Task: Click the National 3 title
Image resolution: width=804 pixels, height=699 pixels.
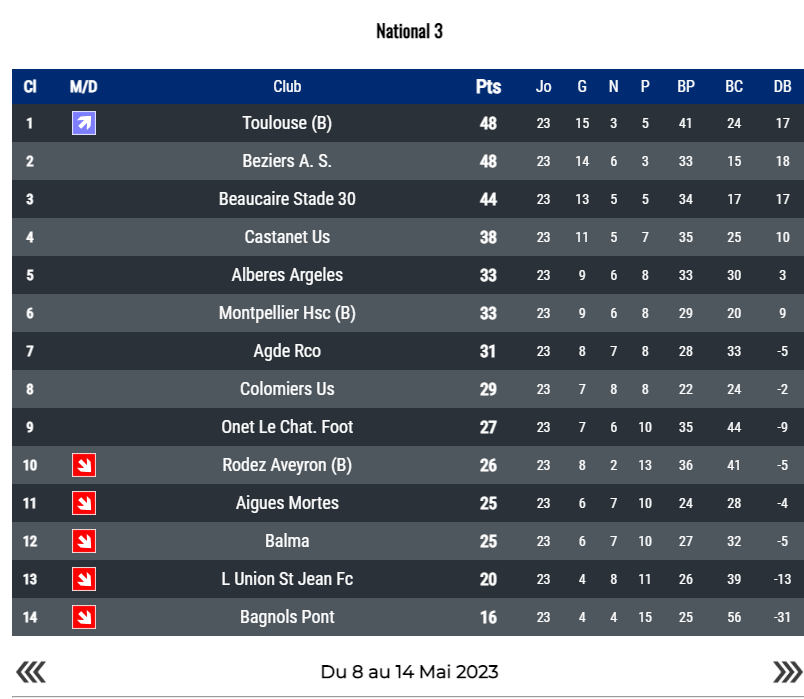Action: pos(409,31)
